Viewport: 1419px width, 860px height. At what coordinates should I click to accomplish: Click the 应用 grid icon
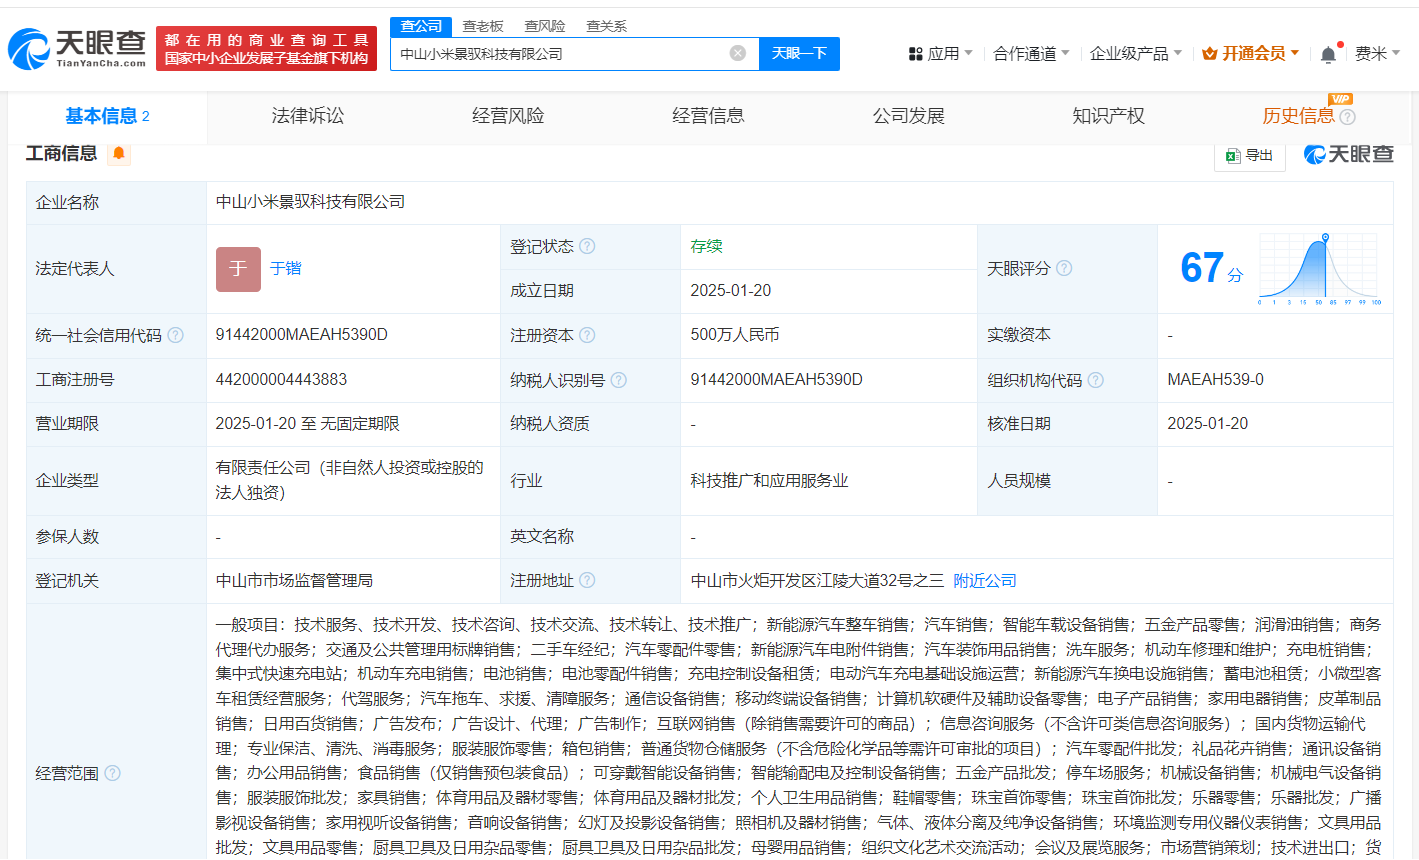click(916, 53)
